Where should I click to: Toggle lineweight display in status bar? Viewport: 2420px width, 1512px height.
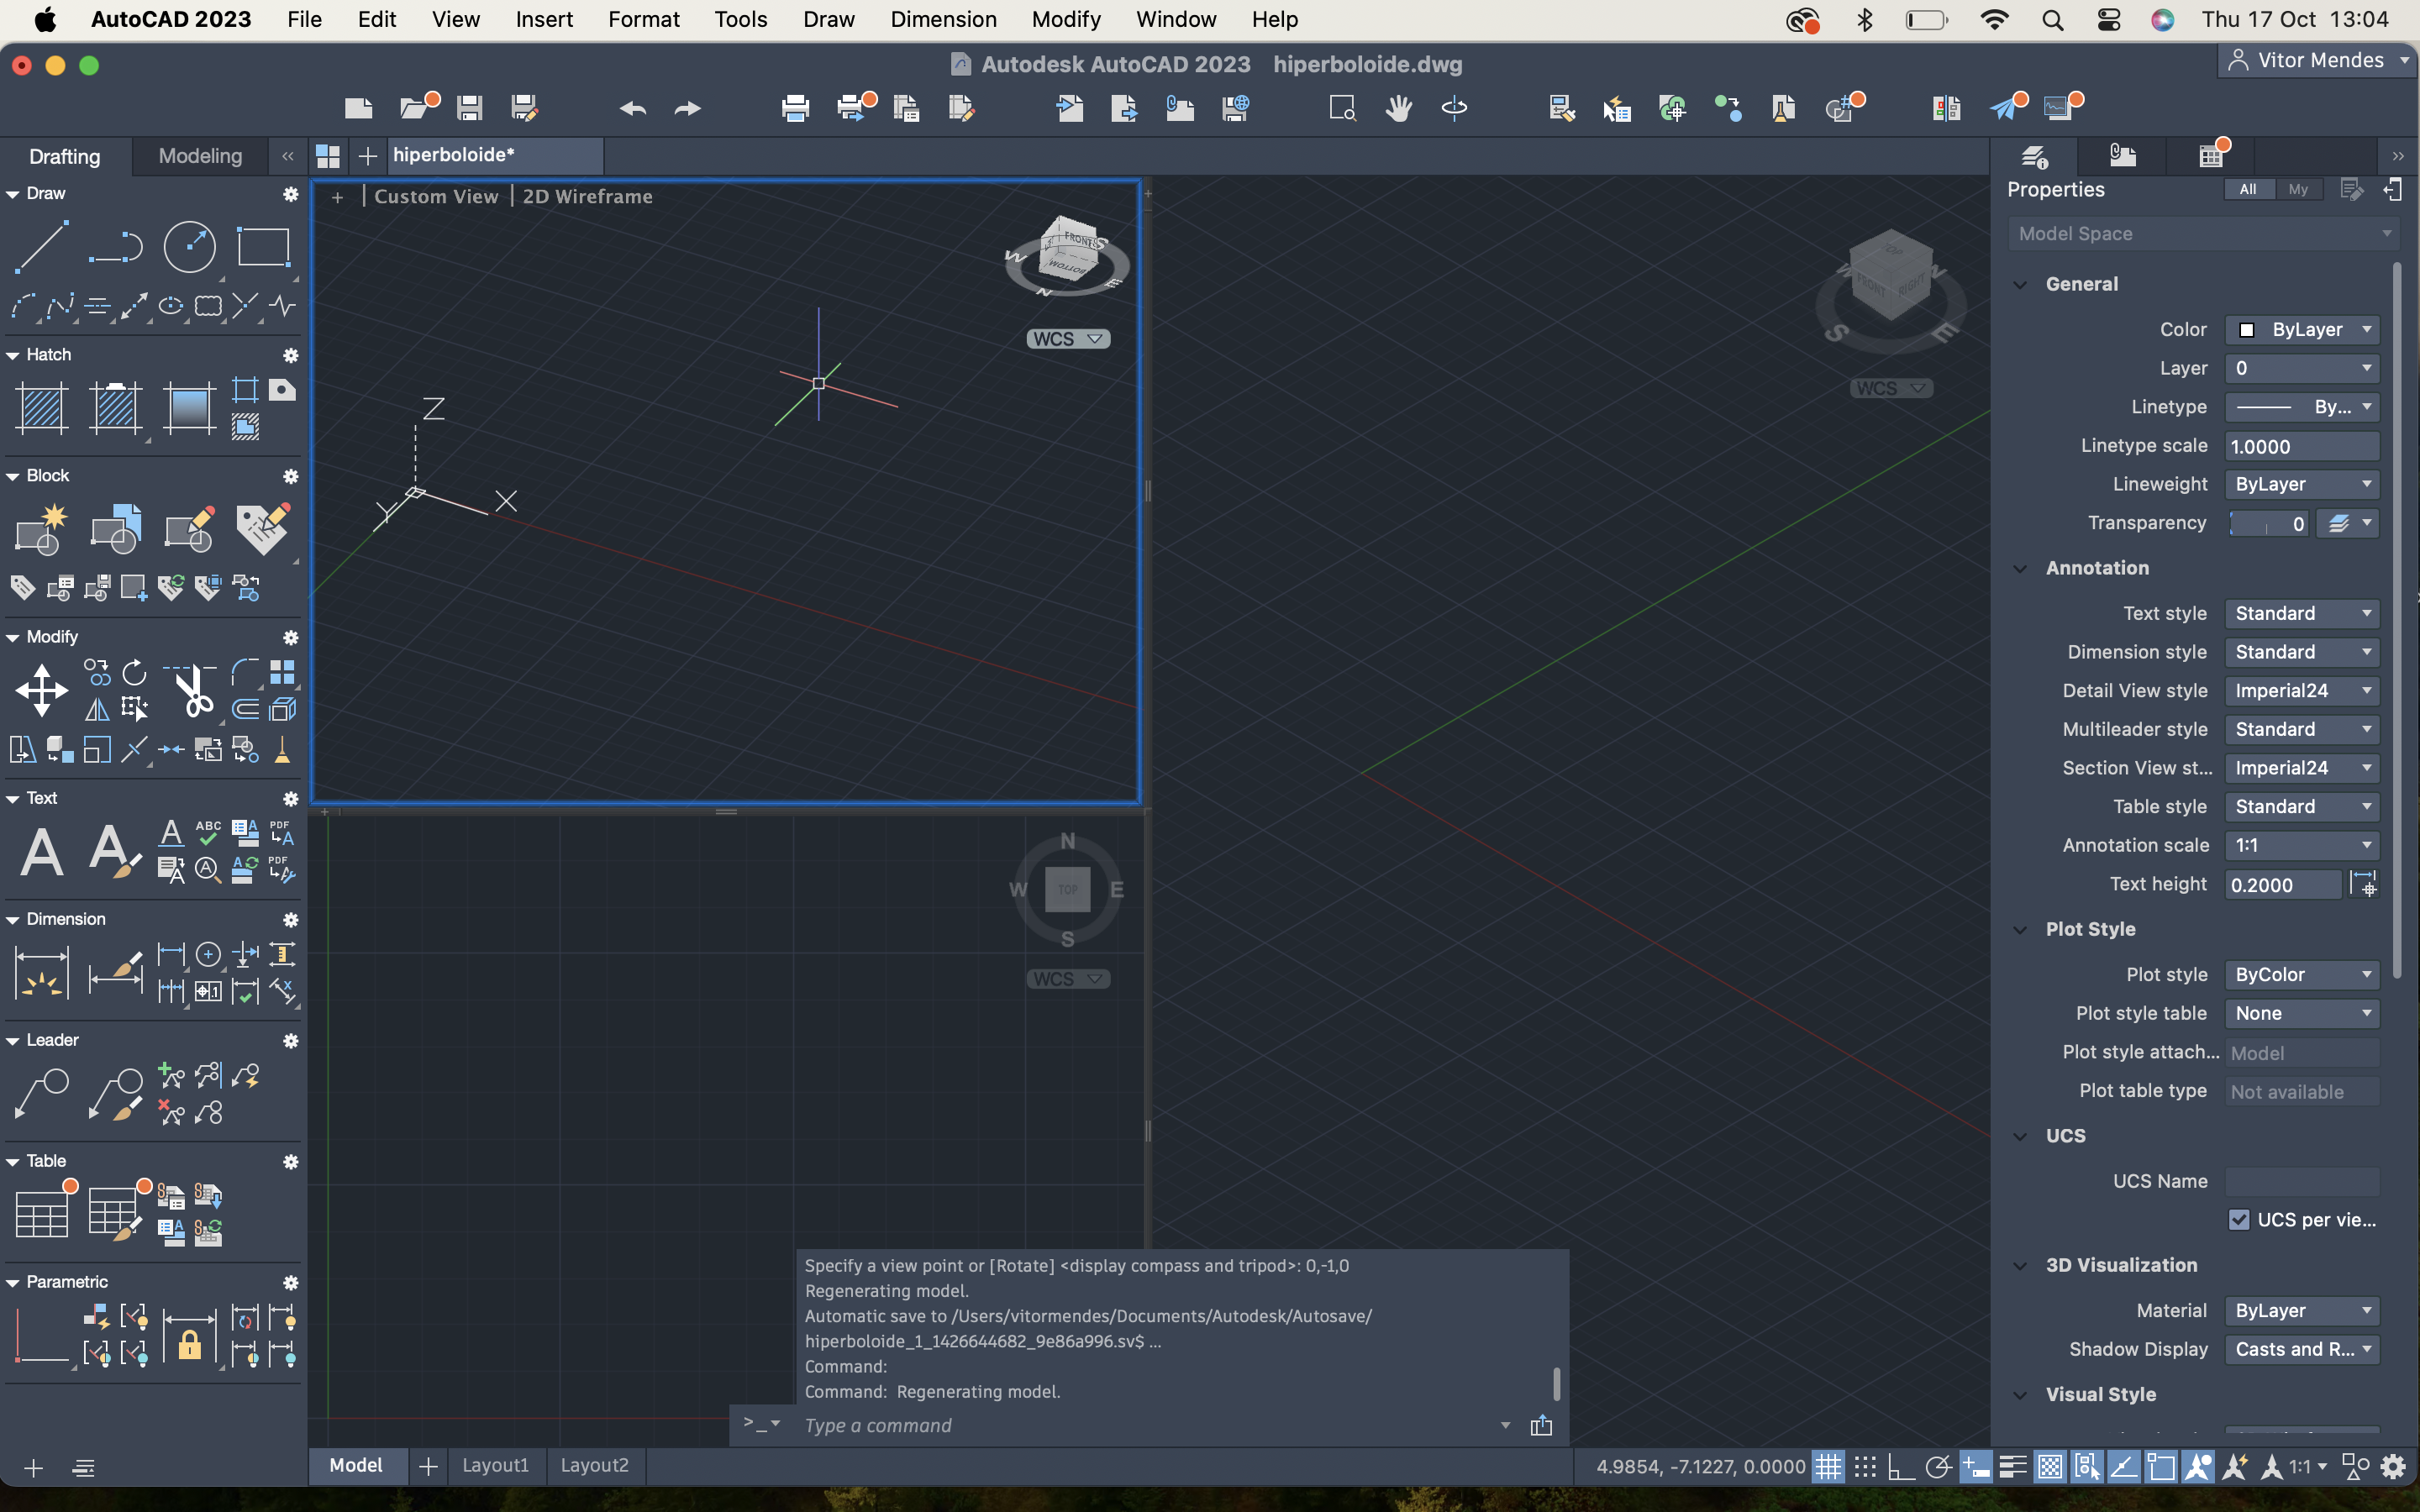pyautogui.click(x=2012, y=1467)
